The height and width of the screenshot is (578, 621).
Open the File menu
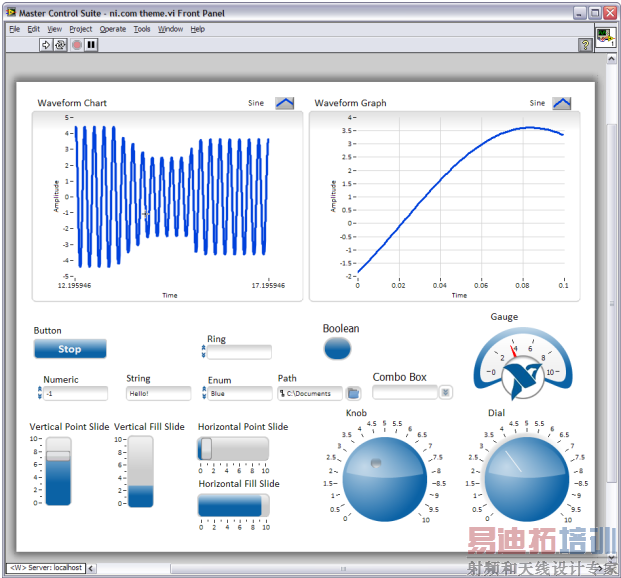pos(15,29)
